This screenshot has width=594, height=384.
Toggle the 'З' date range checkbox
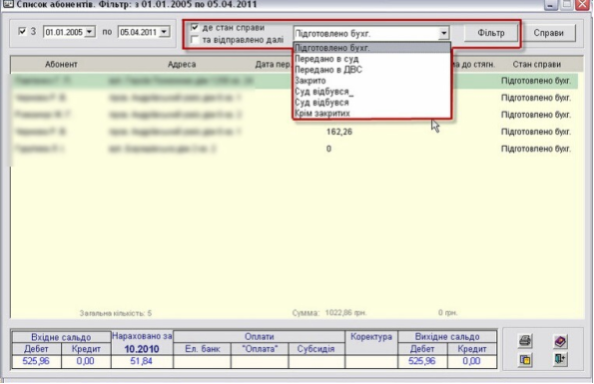22,31
